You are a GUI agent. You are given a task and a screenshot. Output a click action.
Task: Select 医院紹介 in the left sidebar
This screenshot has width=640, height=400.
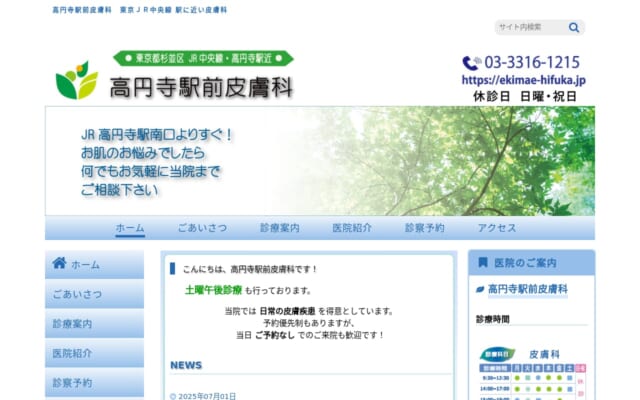point(94,353)
